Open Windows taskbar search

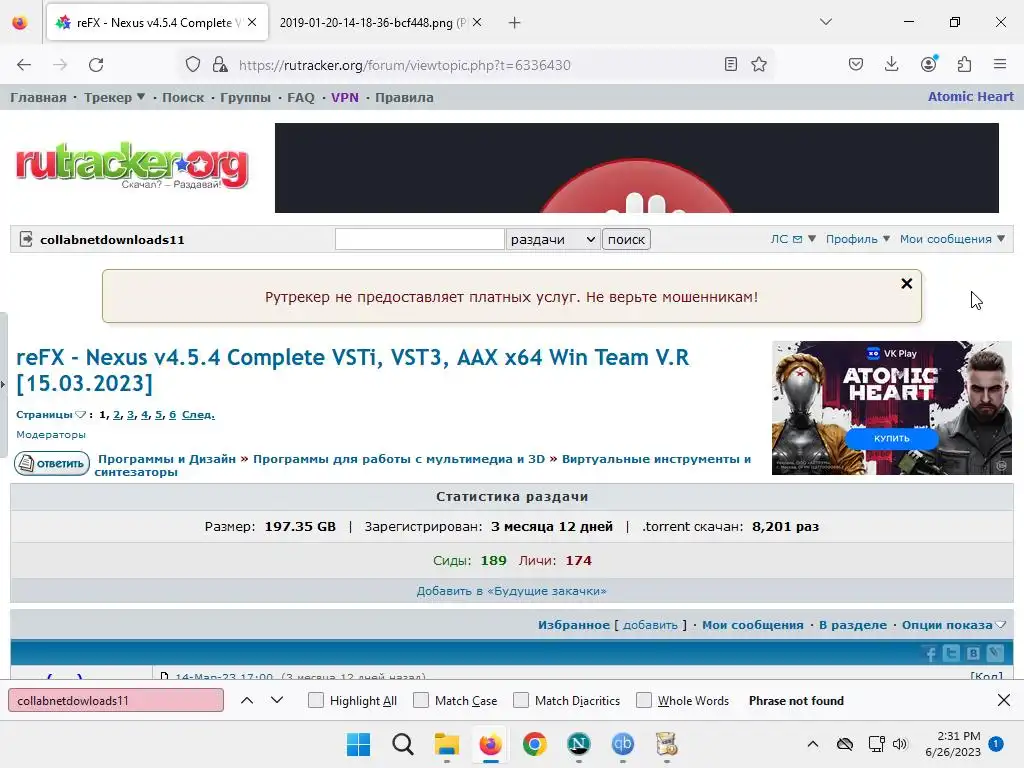point(403,744)
